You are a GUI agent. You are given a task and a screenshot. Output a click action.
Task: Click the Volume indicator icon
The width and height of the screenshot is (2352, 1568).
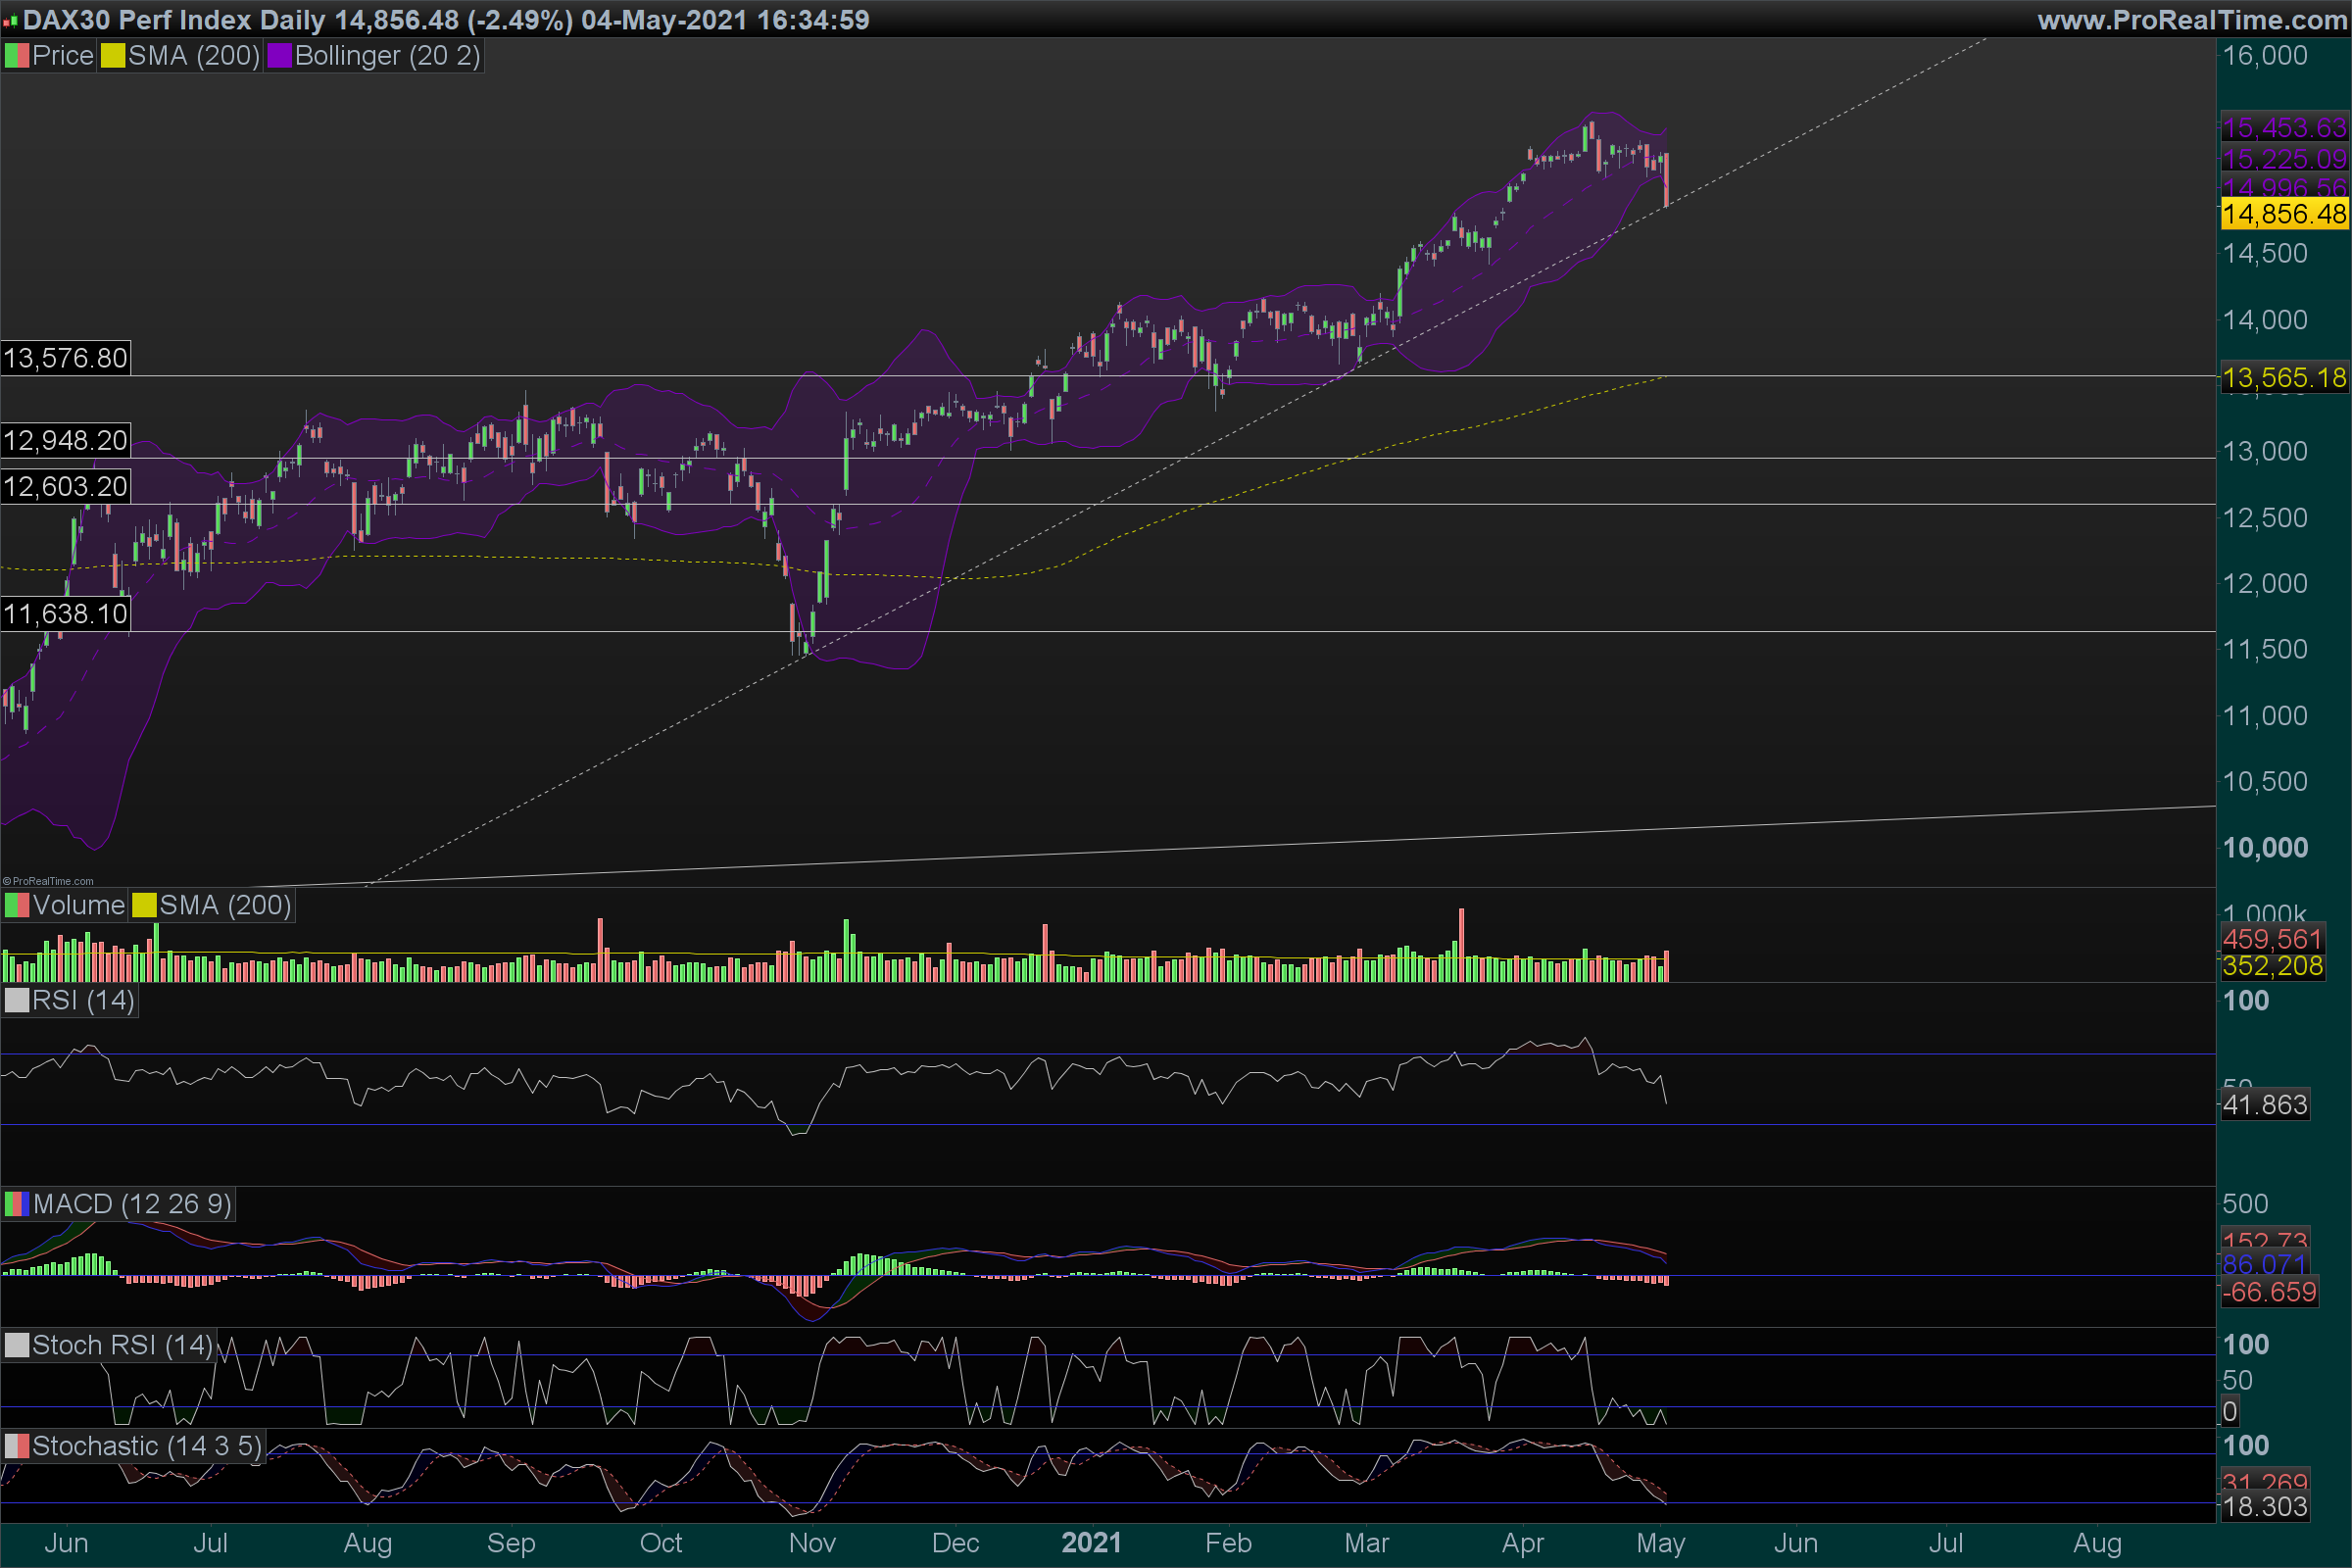17,906
